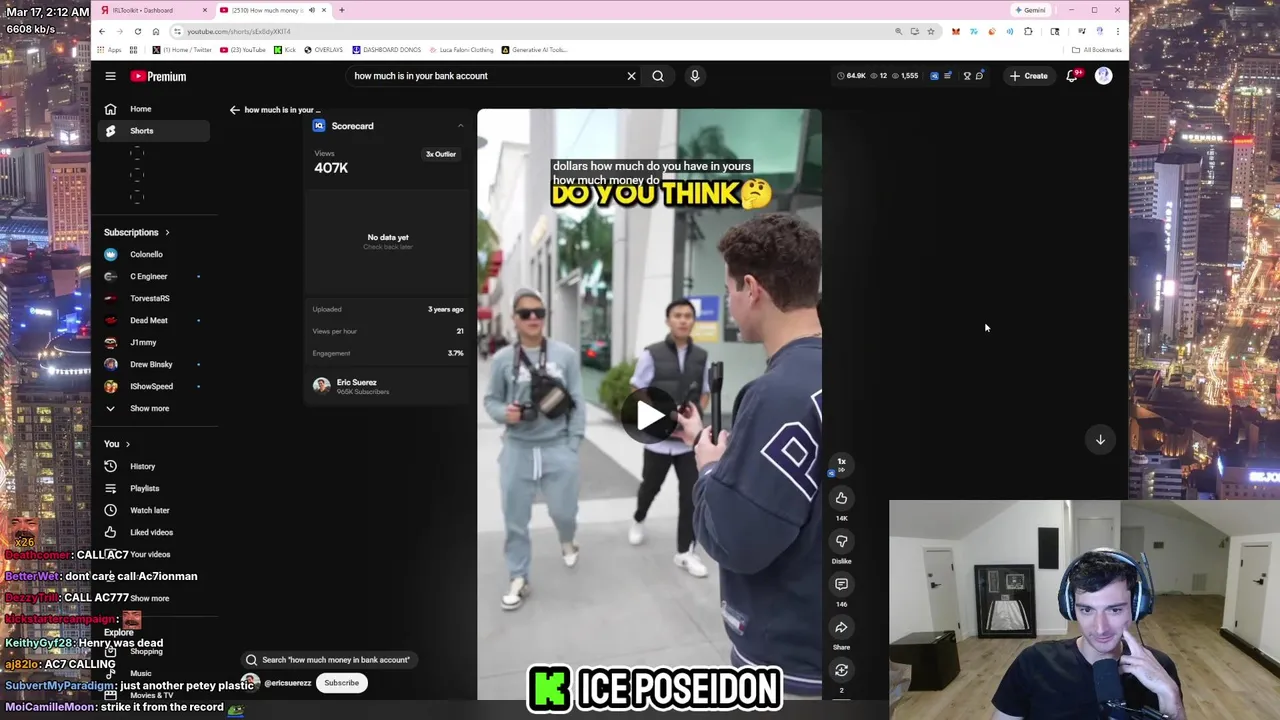This screenshot has width=1280, height=720.
Task: Select Shorts in the sidebar
Action: click(x=154, y=131)
